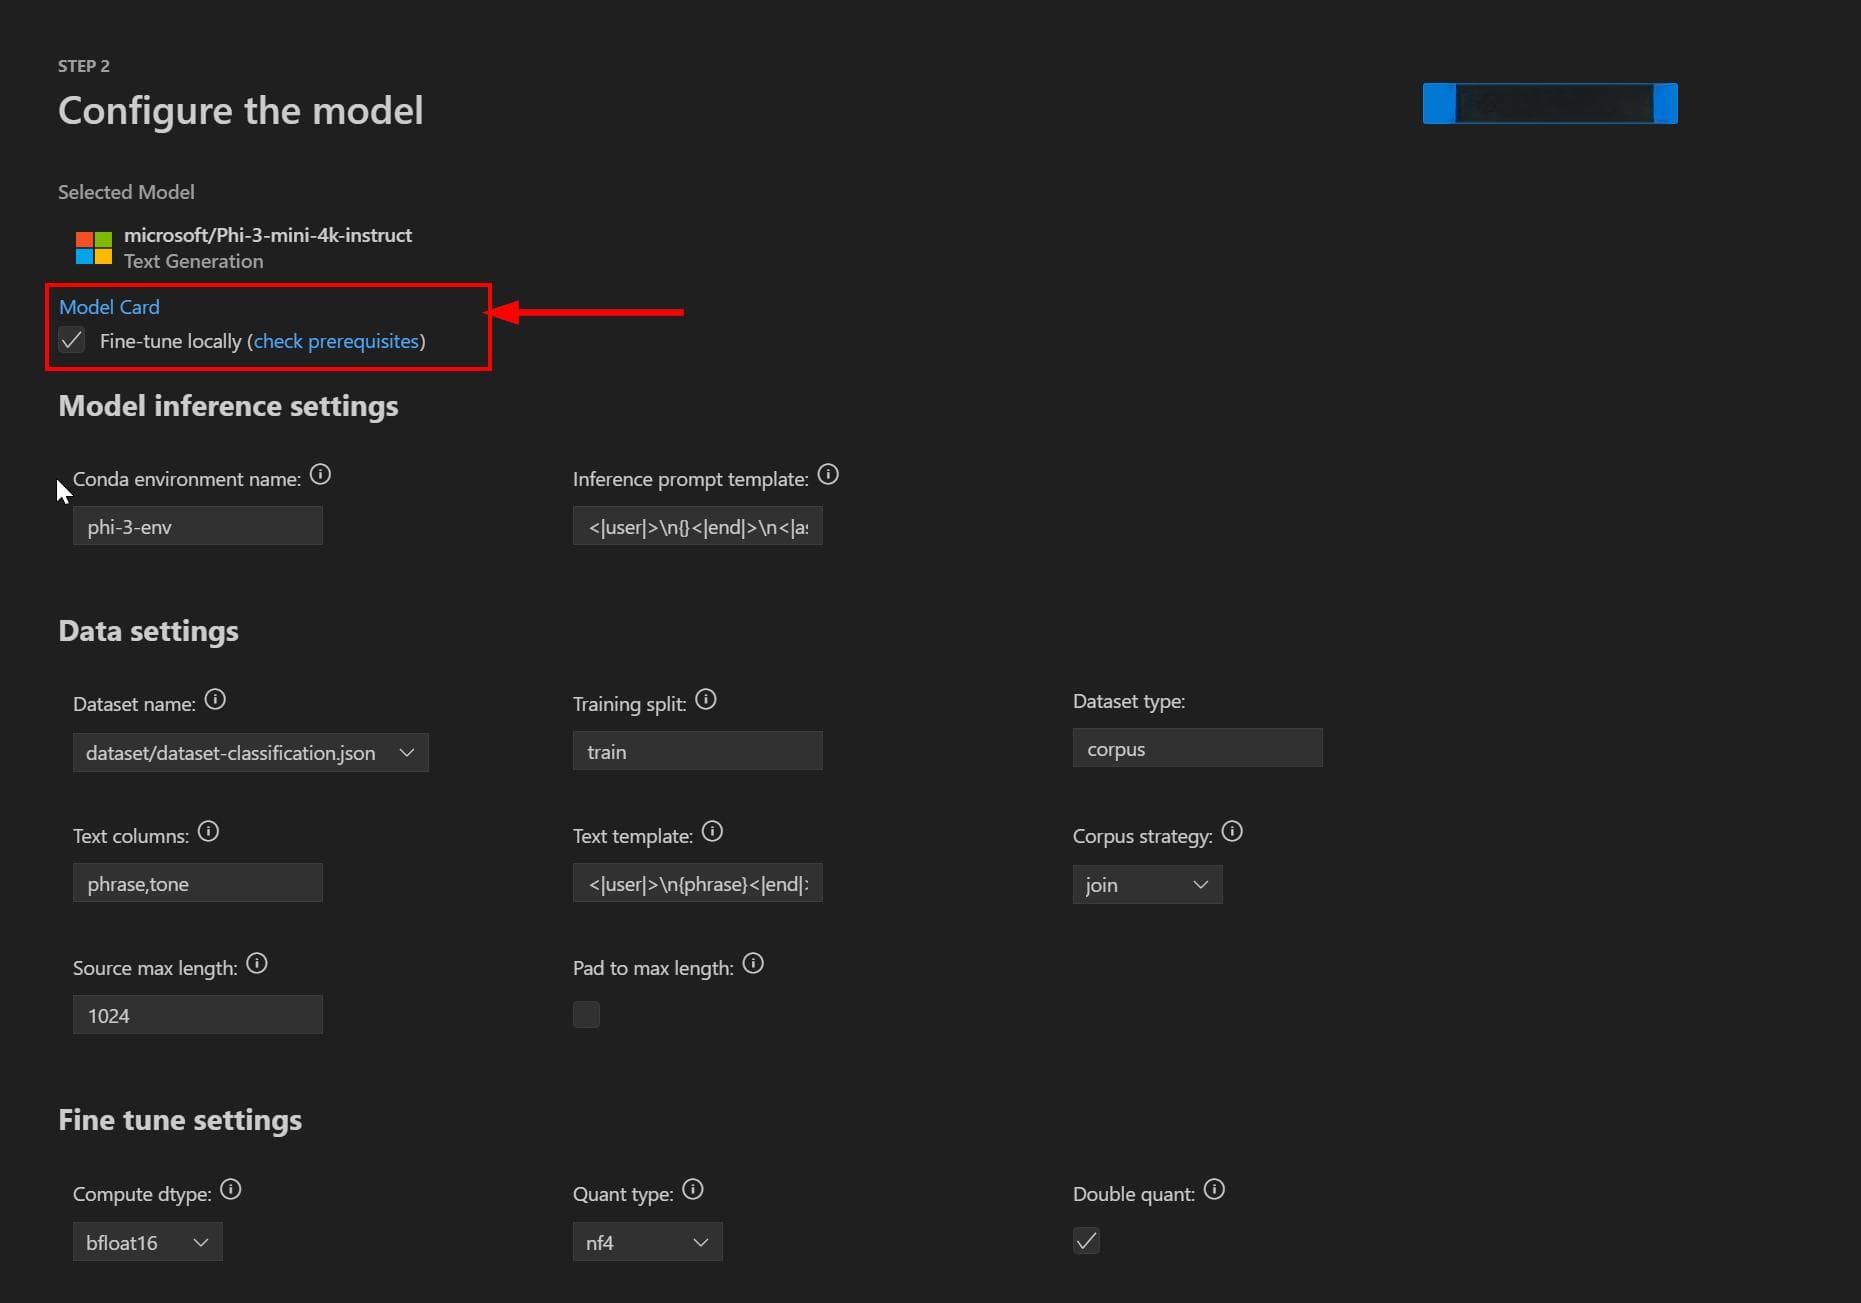Click info icon next to Quant type
Screen dimensions: 1861x1303
click(x=693, y=1190)
